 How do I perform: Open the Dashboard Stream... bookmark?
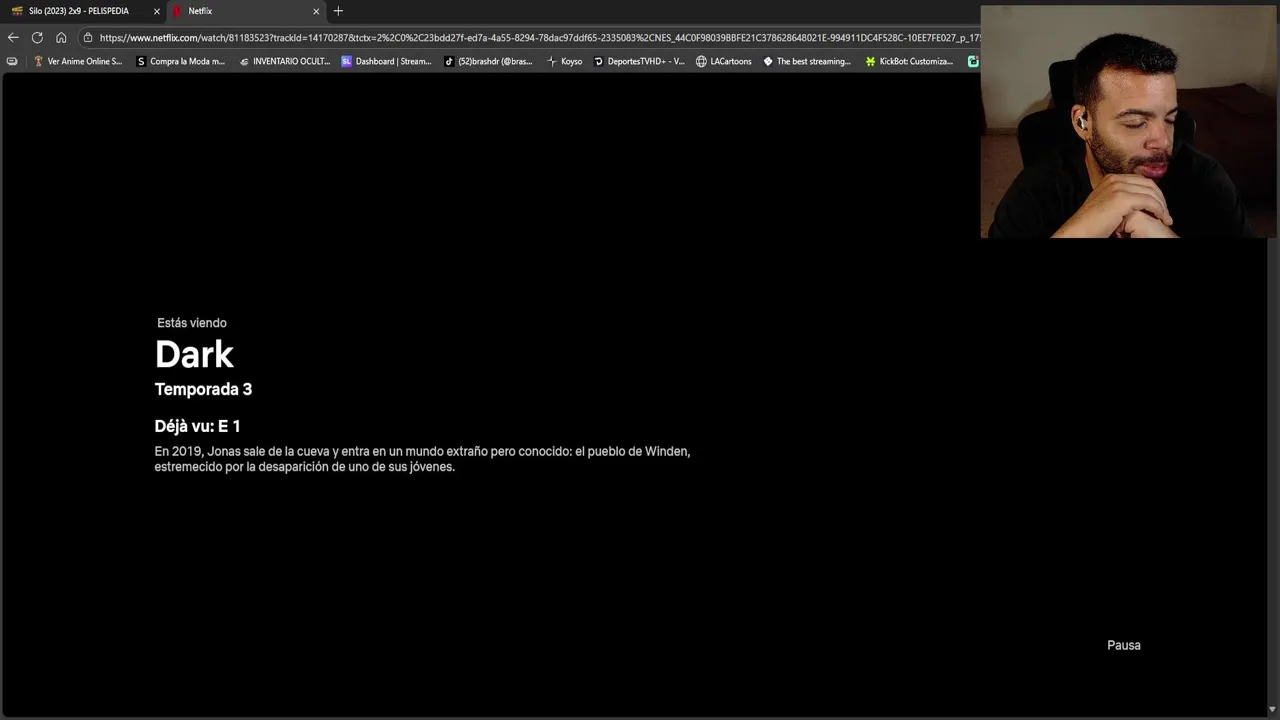click(x=387, y=61)
